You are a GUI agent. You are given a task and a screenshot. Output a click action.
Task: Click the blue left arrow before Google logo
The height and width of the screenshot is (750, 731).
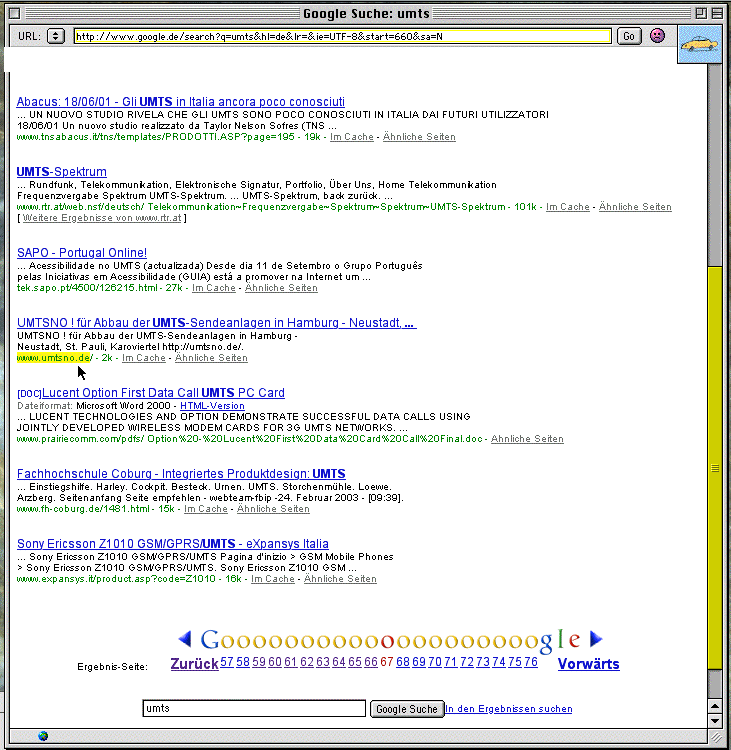tap(185, 640)
